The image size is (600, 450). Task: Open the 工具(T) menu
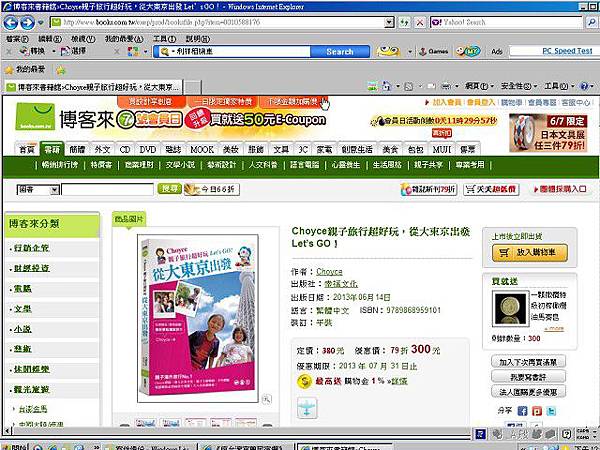pos(164,39)
